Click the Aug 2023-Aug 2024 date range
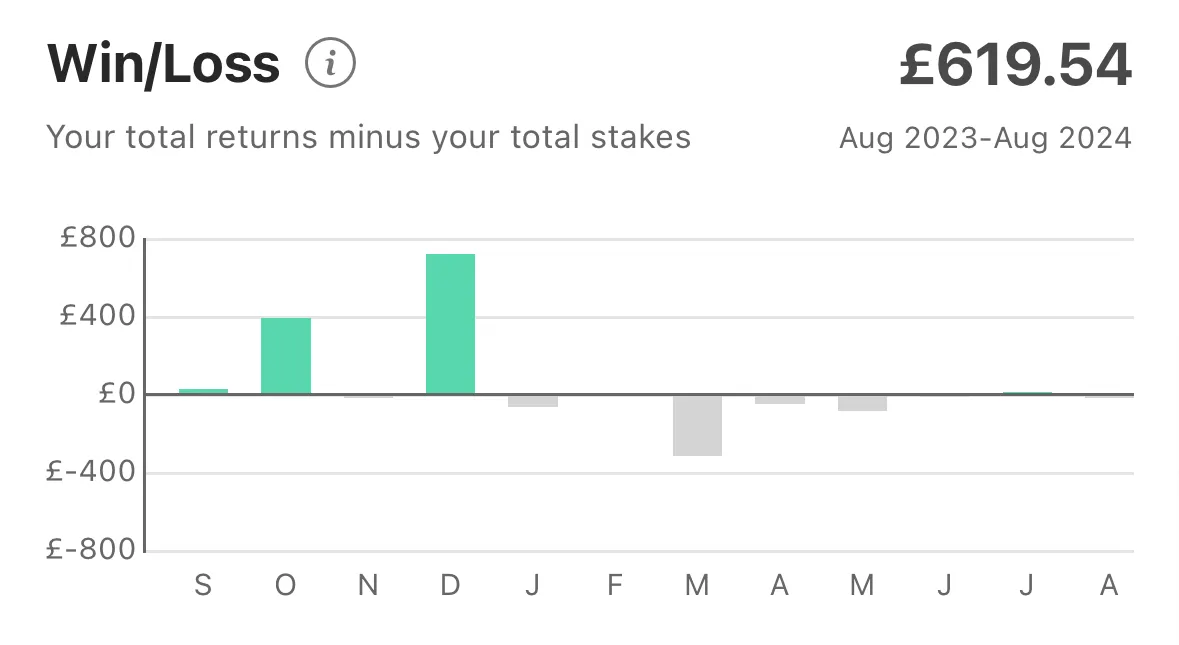 point(985,138)
